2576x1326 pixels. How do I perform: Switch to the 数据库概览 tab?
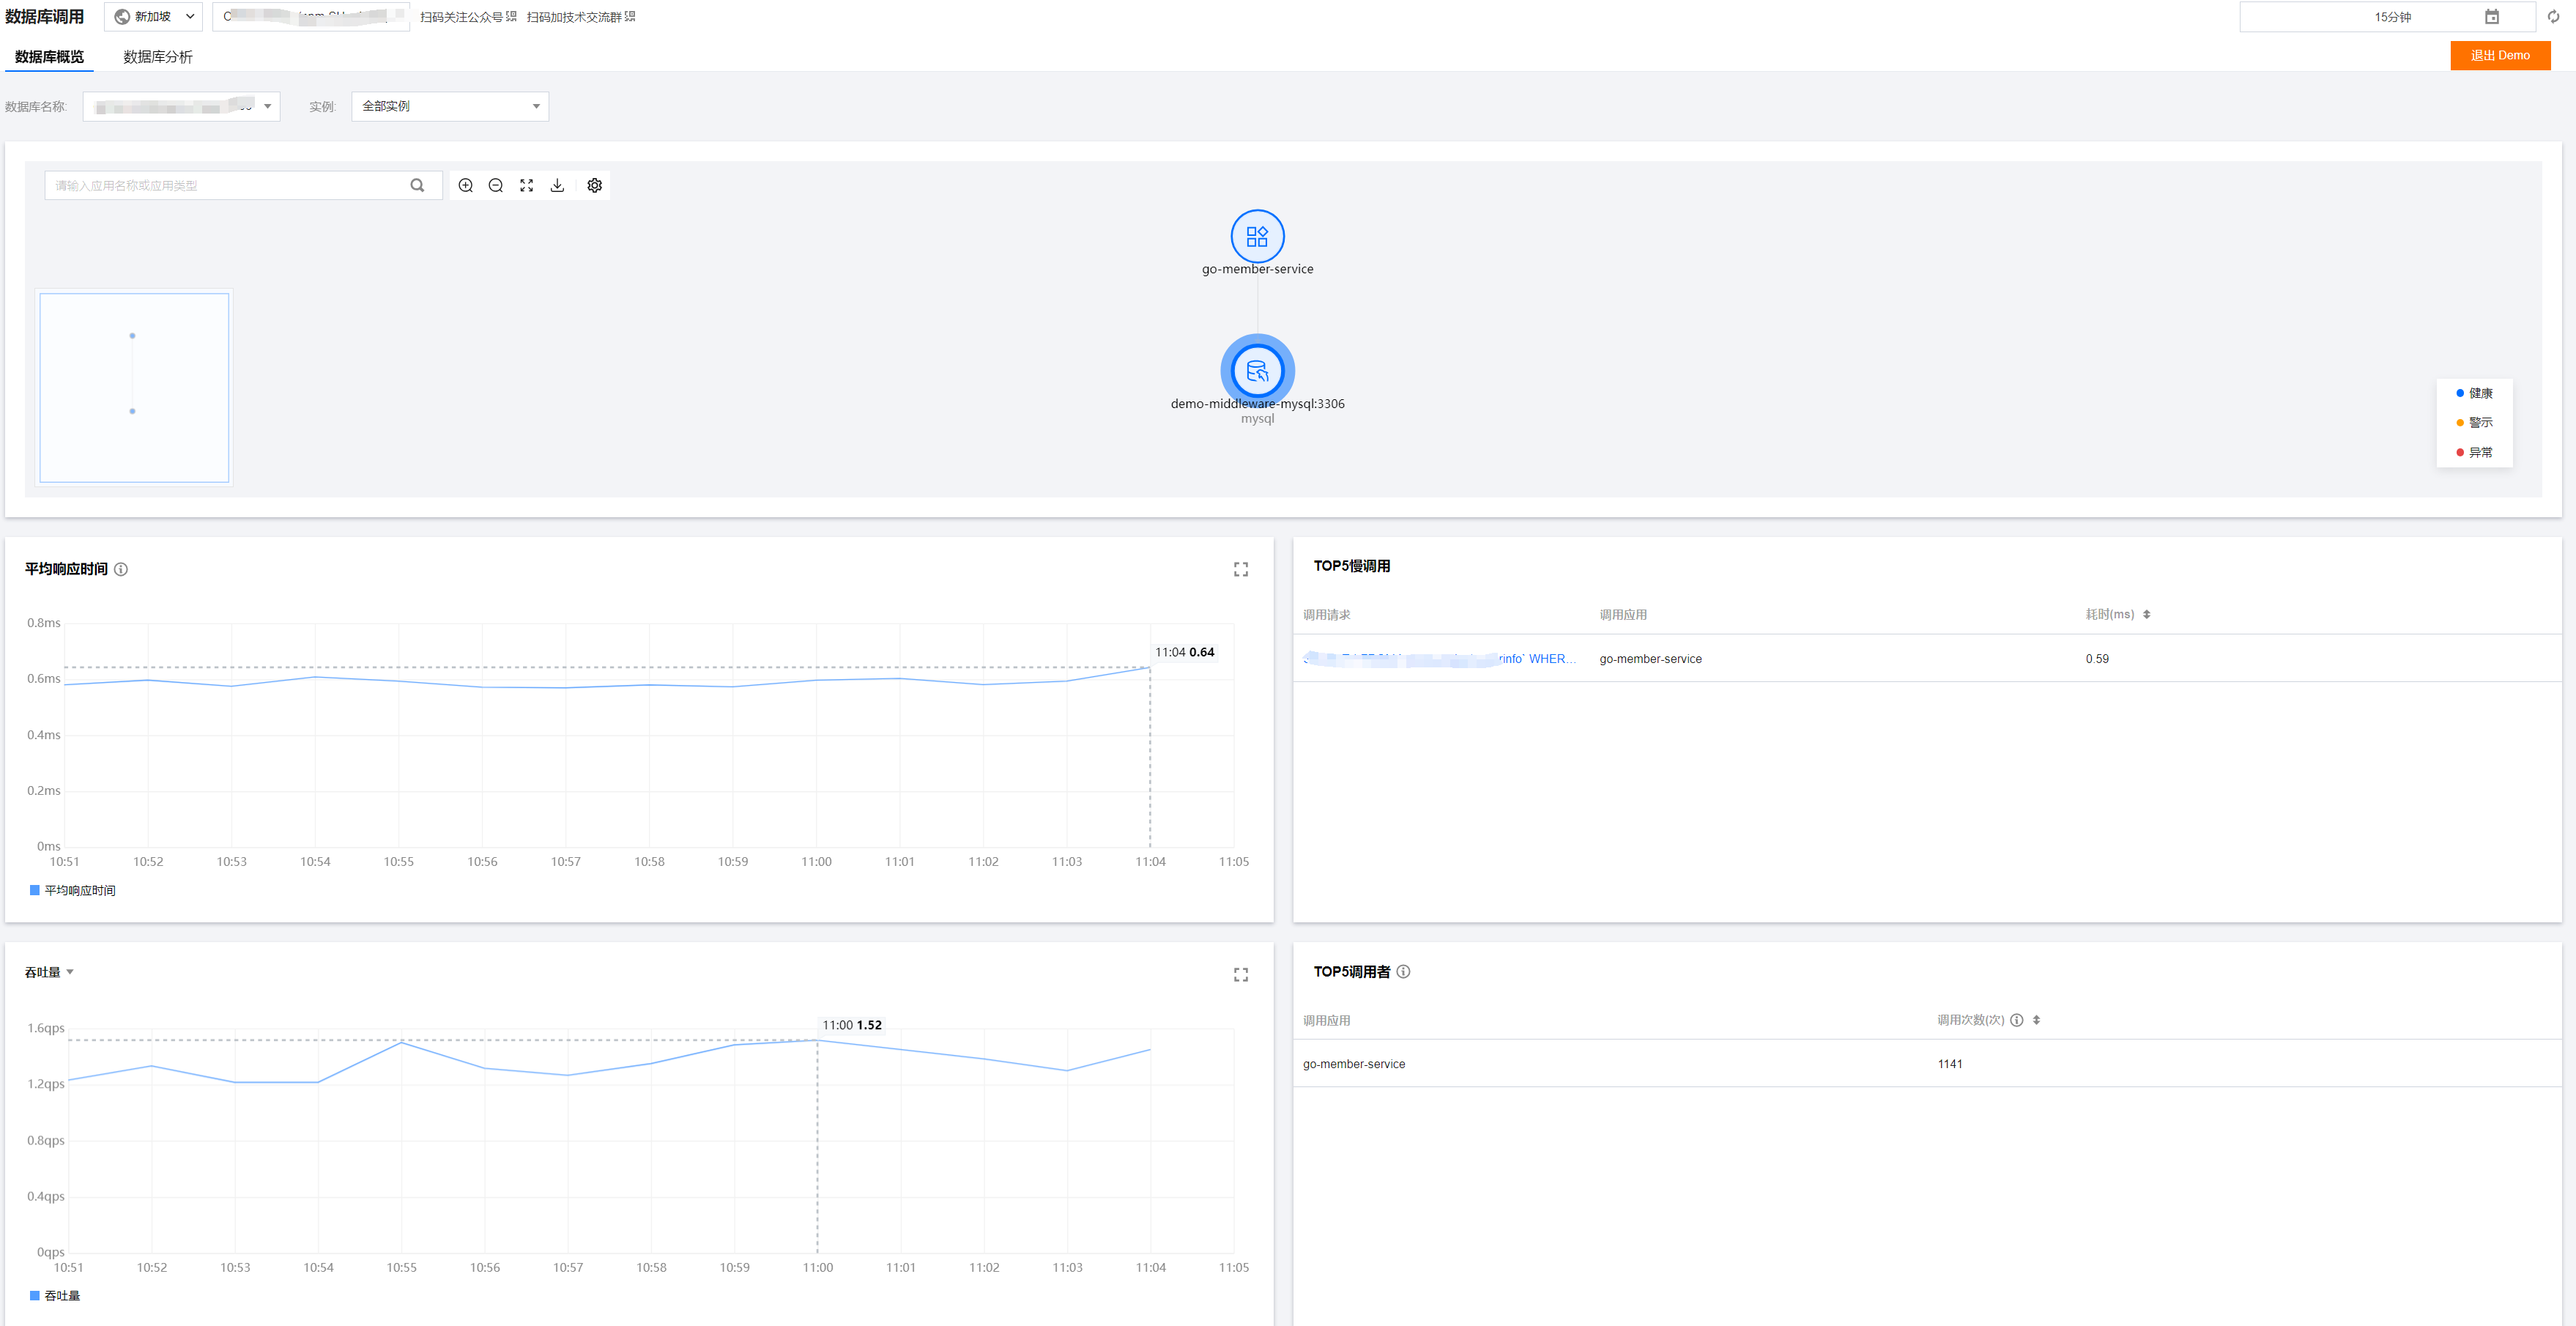[x=49, y=57]
